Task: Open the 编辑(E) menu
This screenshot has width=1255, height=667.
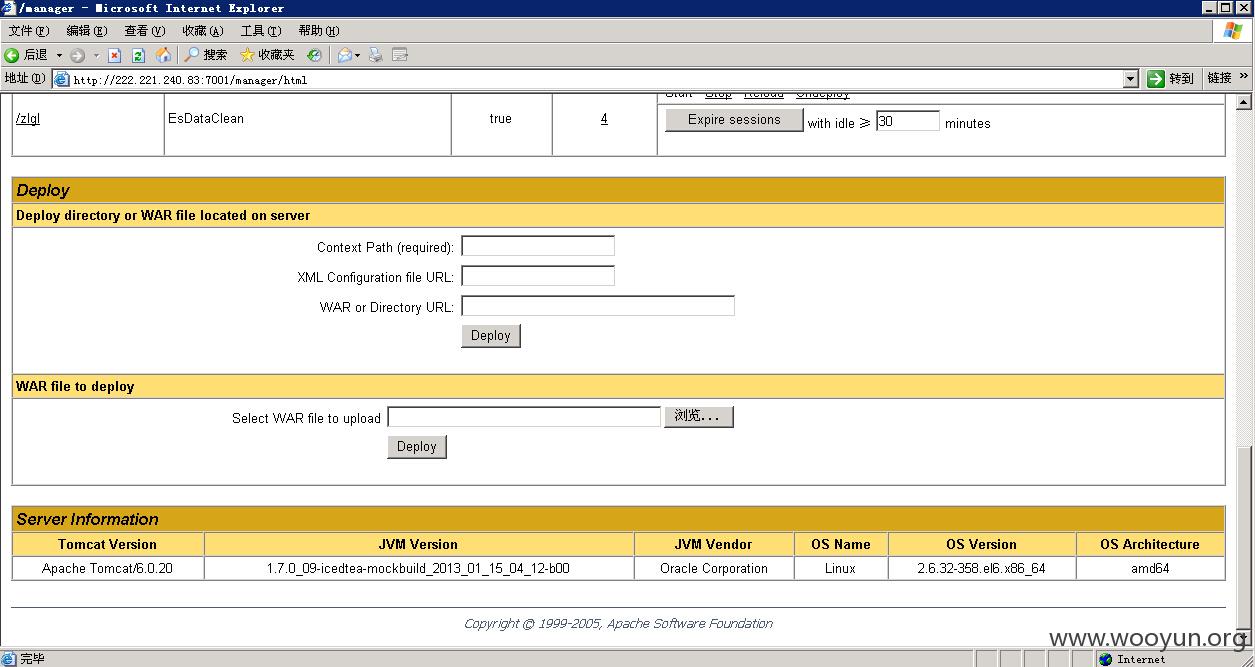Action: pos(86,31)
